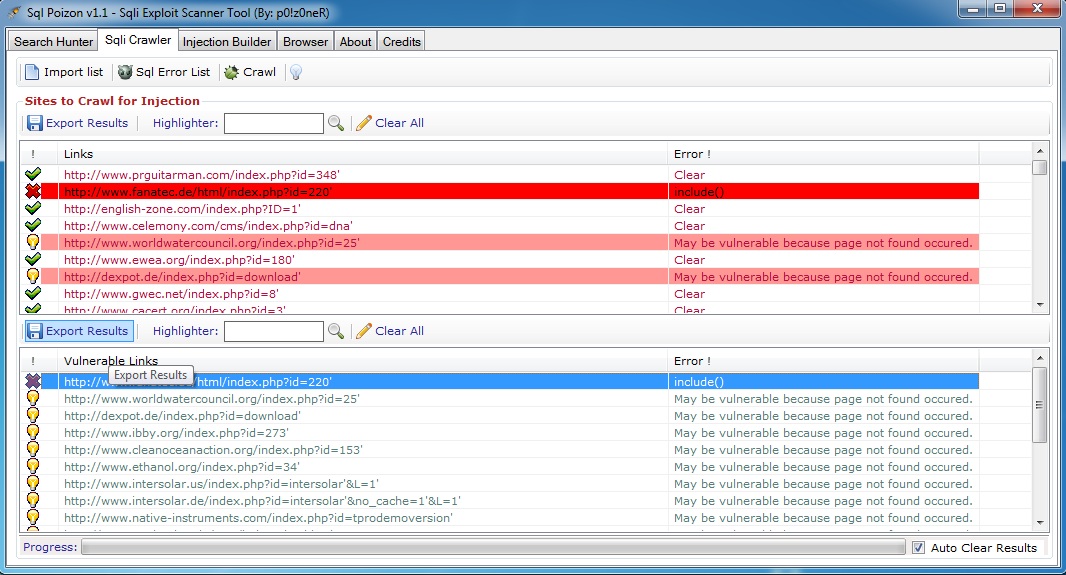Click bulb icon for intersolar.de row
The height and width of the screenshot is (575, 1066).
coord(33,500)
